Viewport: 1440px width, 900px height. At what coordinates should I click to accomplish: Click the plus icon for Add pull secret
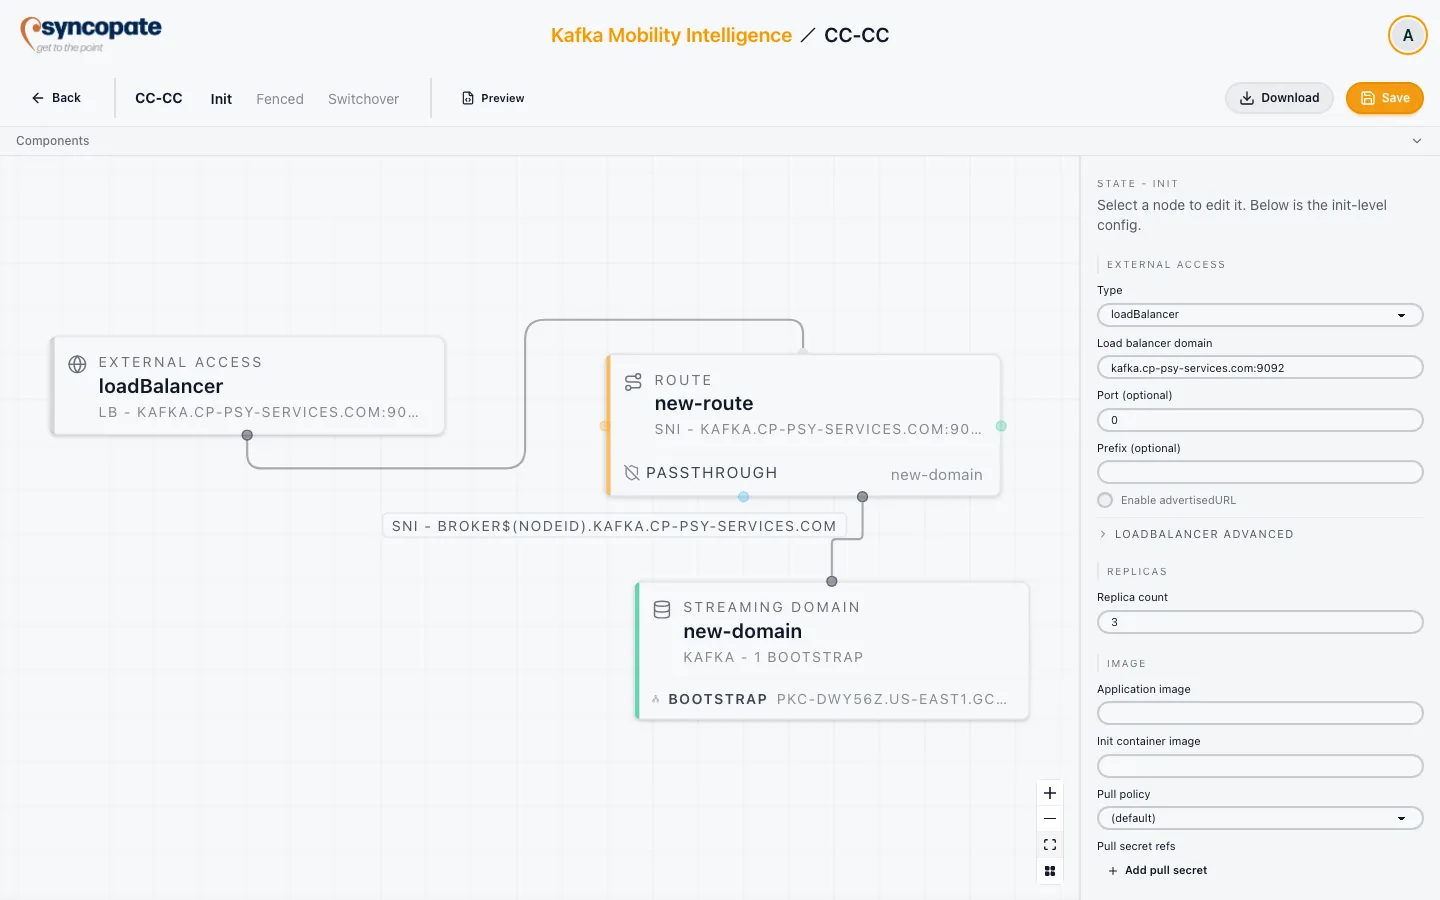point(1113,871)
